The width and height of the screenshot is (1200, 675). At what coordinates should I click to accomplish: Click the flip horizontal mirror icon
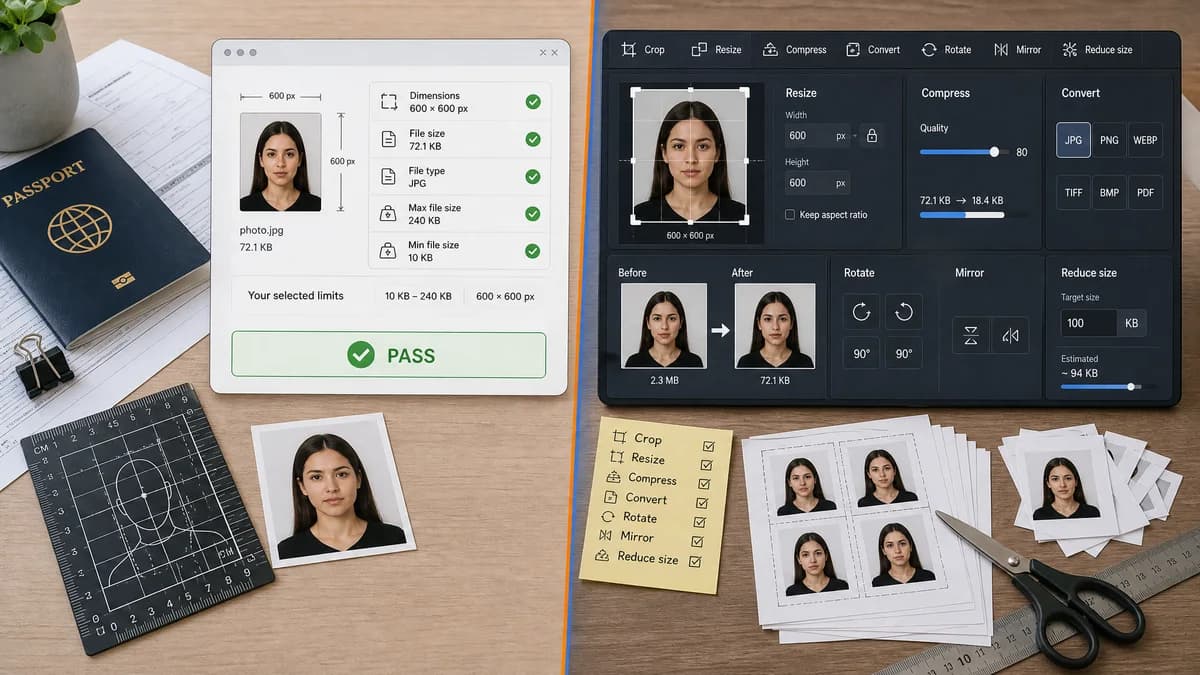1010,336
